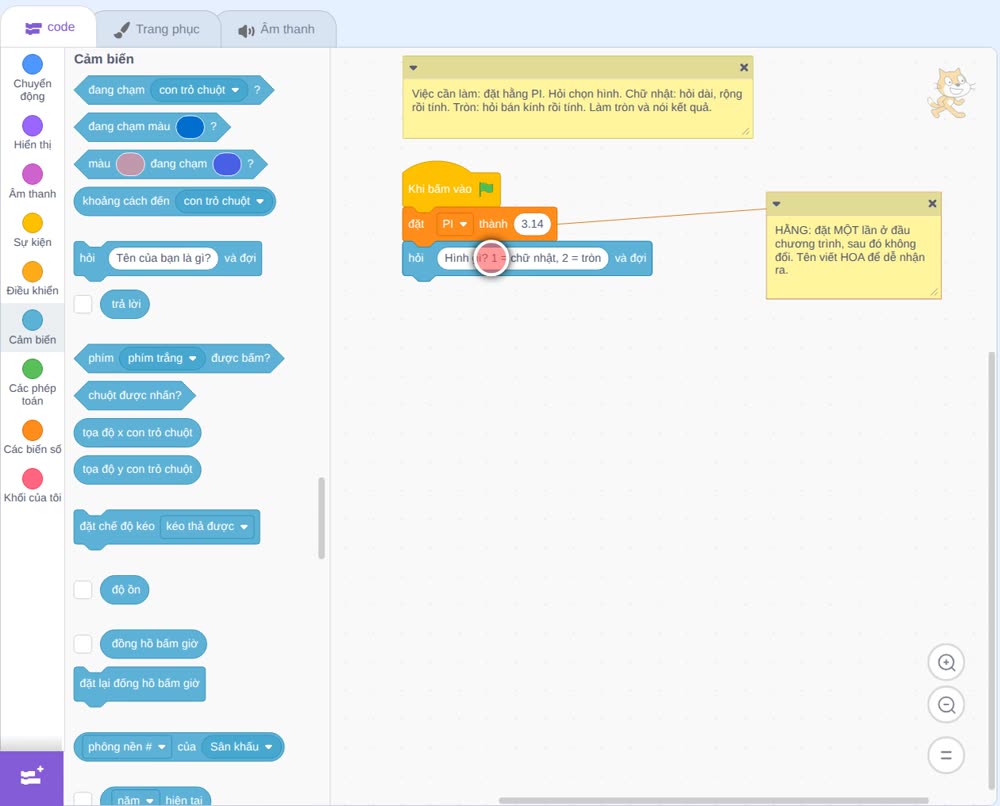This screenshot has height=806, width=1000.
Task: Open 'con trỏ chuột' dropdown in 'khoảng cách đến'
Action: (224, 202)
